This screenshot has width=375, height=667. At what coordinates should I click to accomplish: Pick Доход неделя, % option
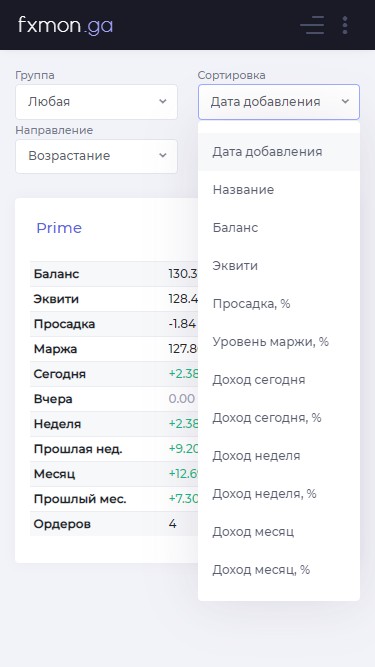coord(279,493)
